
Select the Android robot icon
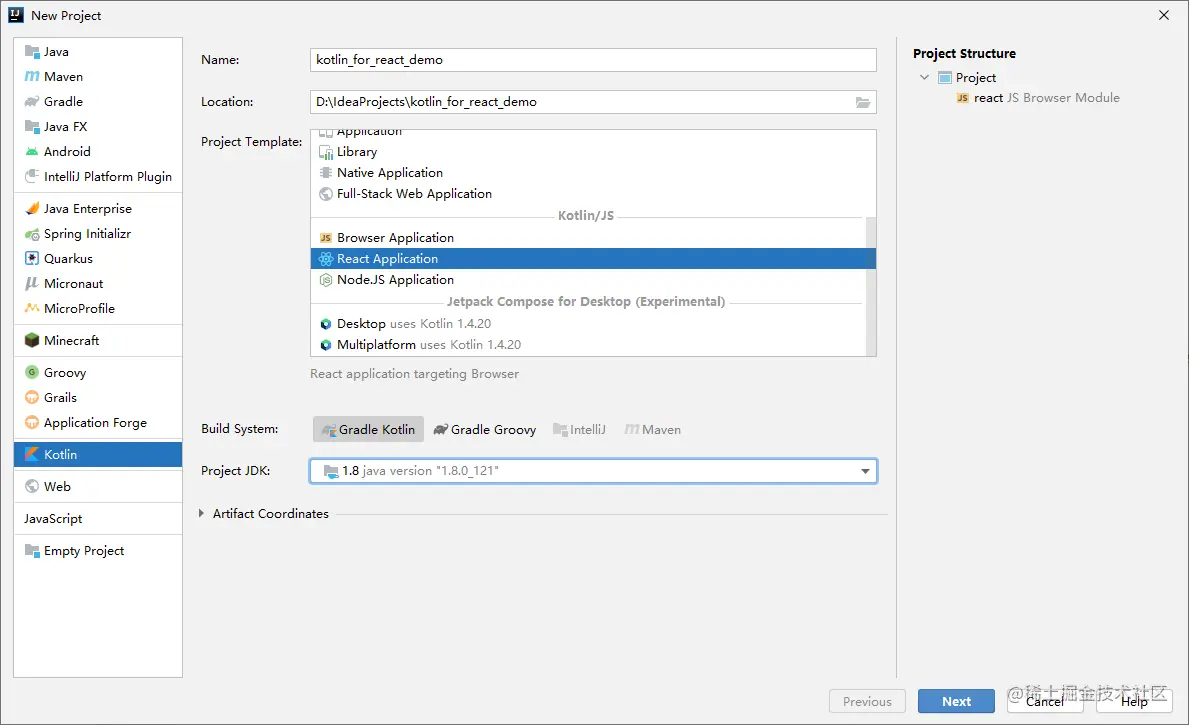[32, 152]
